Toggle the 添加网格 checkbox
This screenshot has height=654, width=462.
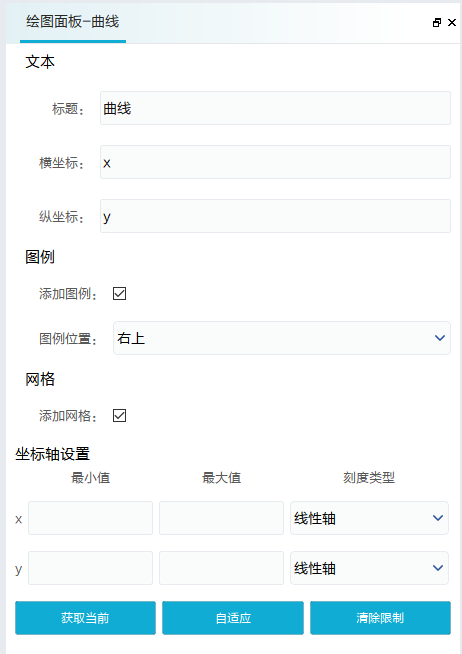pos(120,415)
